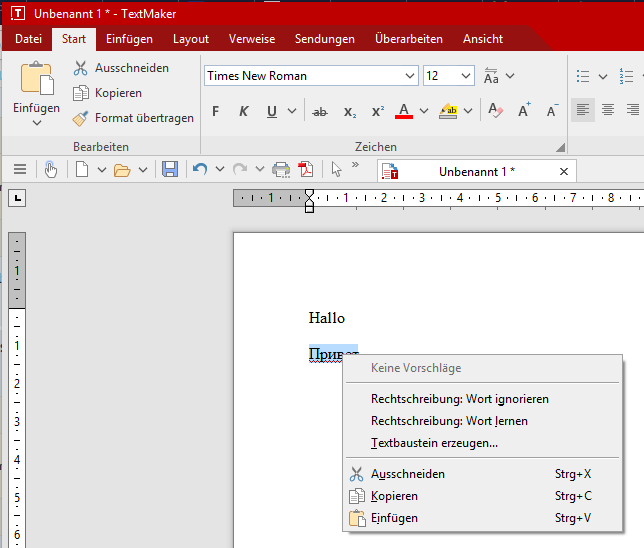The image size is (644, 548).
Task: Click the red font color button
Action: tap(404, 111)
